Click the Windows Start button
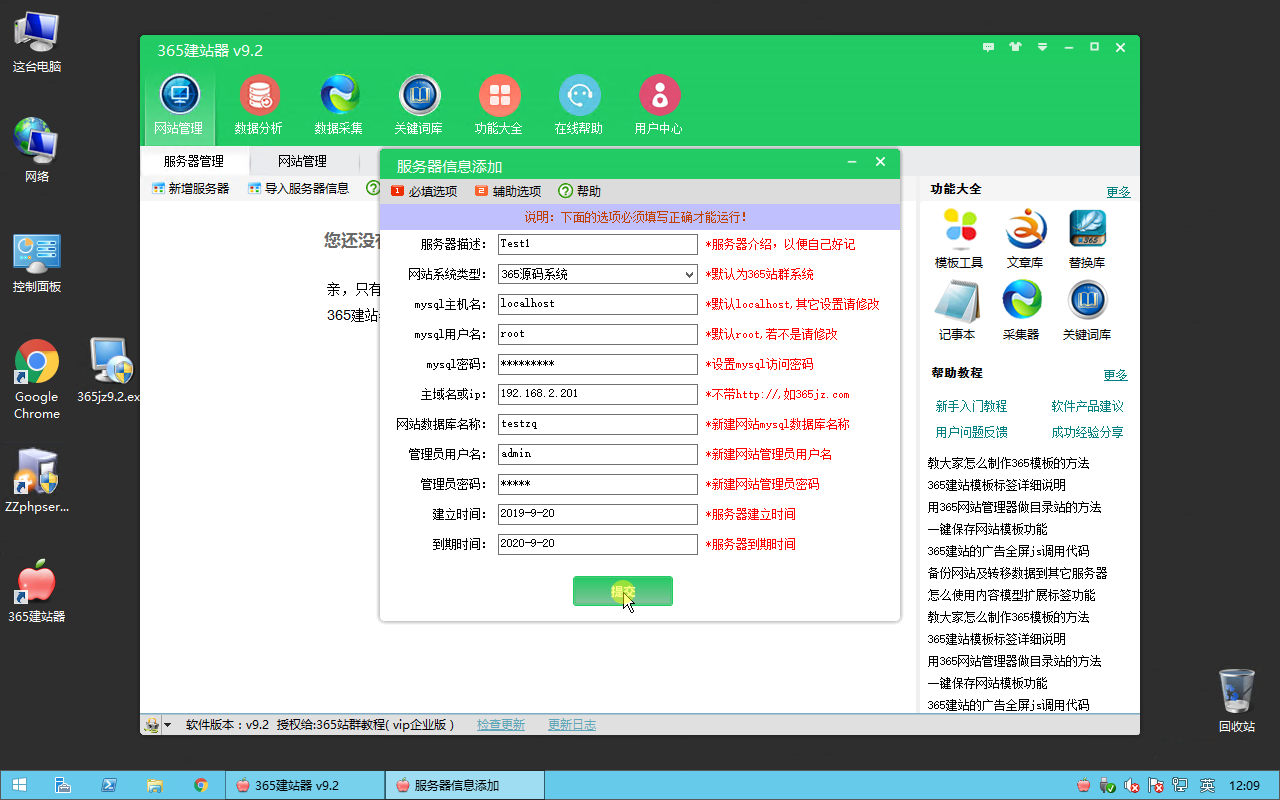1280x800 pixels. [x=19, y=785]
